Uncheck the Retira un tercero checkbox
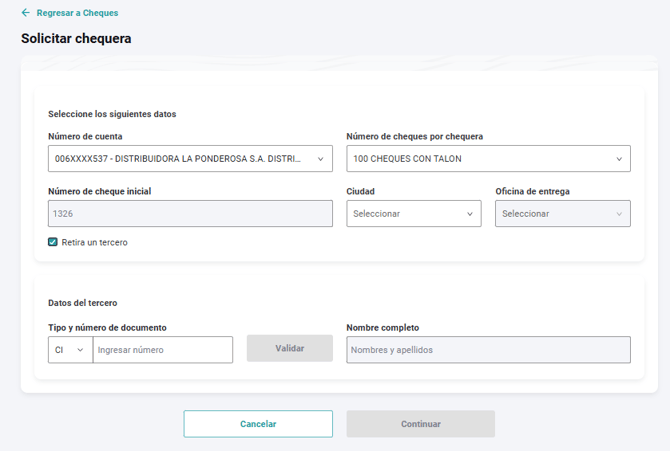670x451 pixels. click(x=53, y=242)
